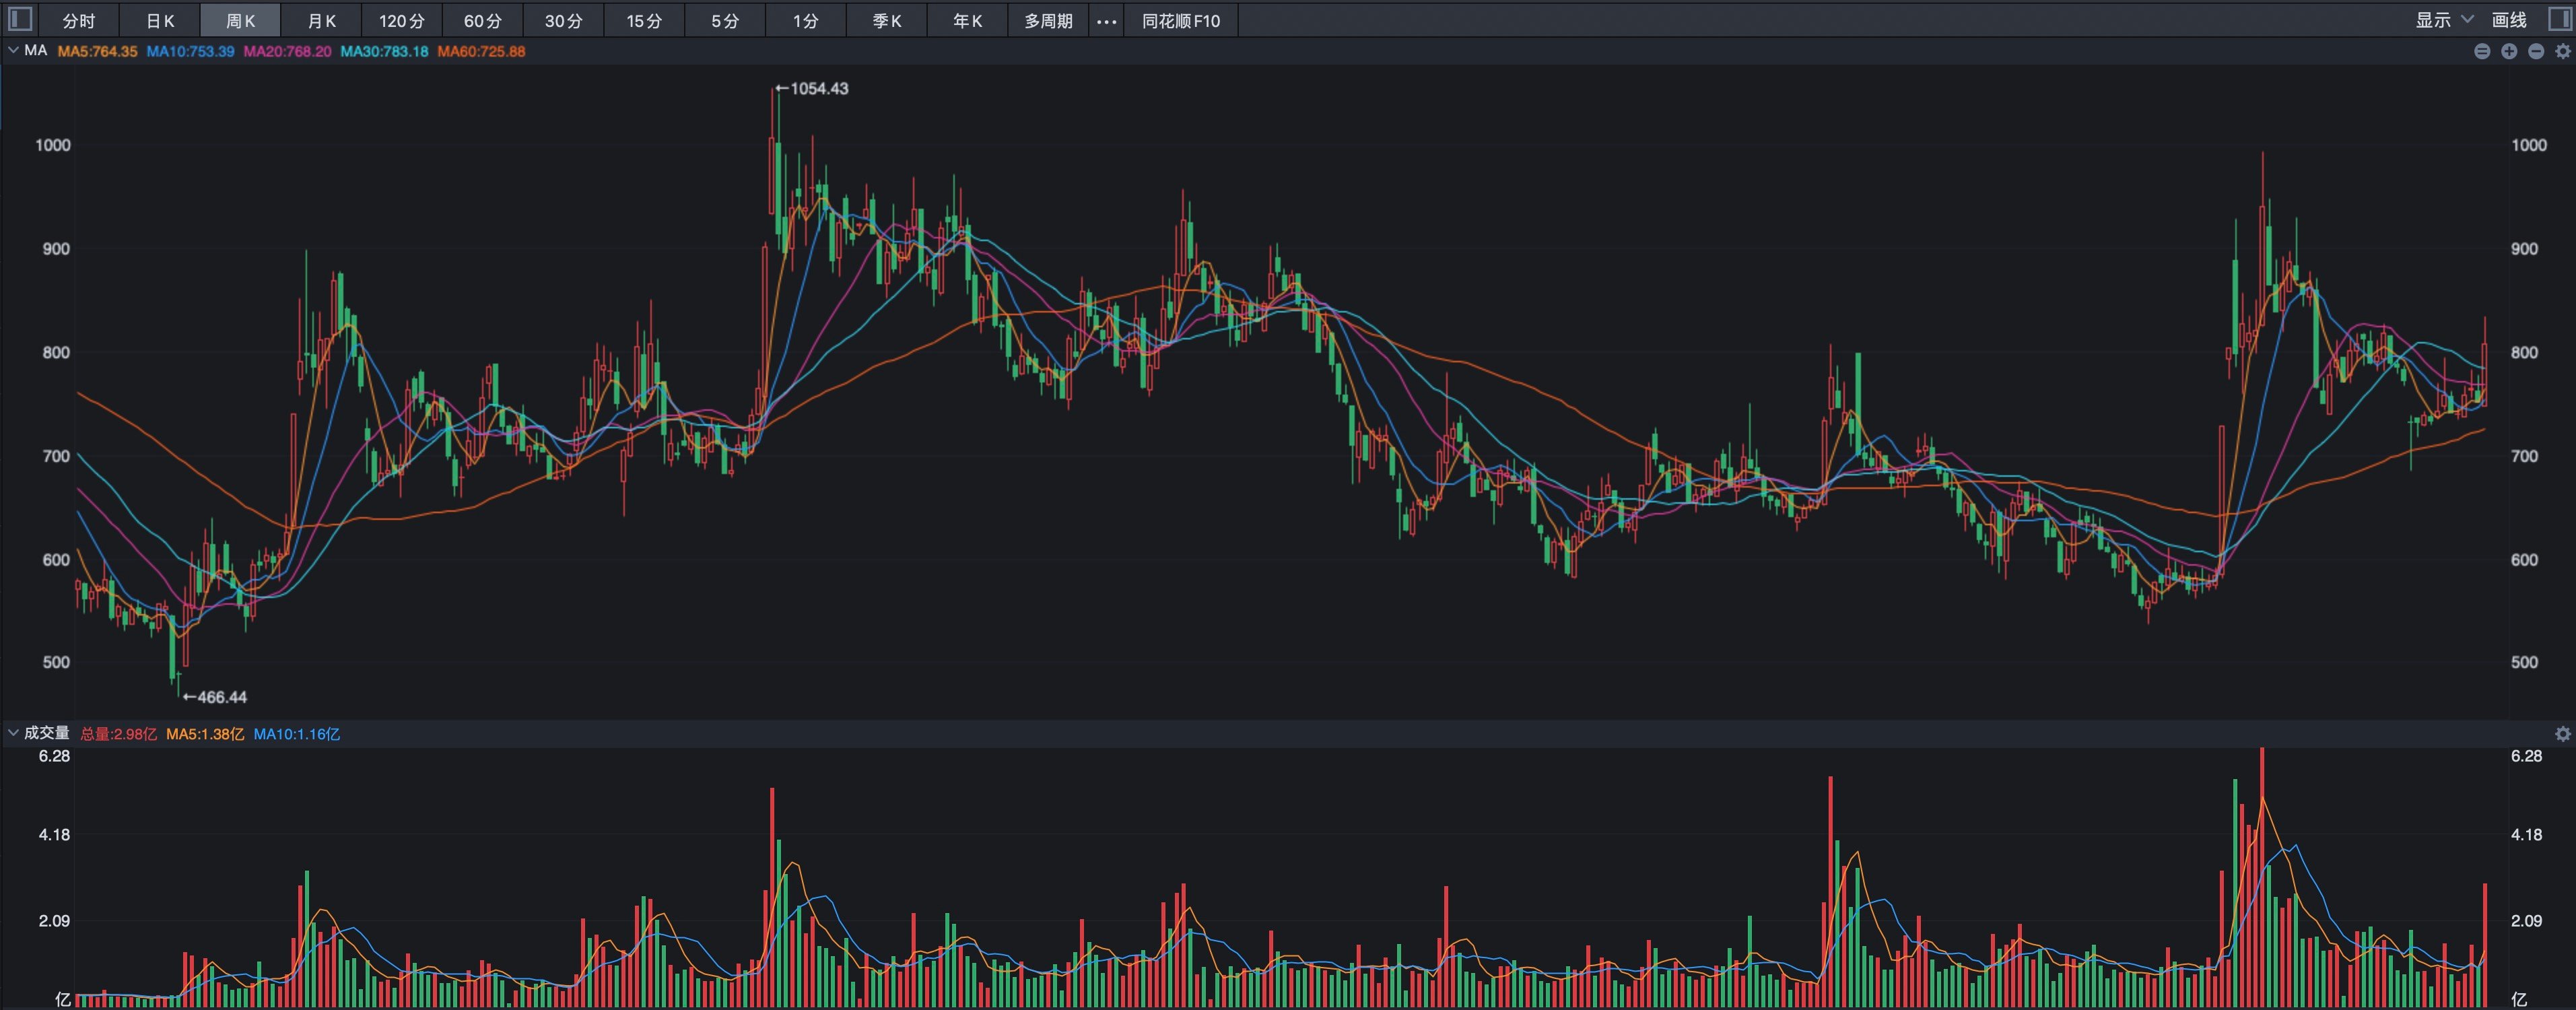
Task: Zoom in chart with plus icon
Action: 2509,51
